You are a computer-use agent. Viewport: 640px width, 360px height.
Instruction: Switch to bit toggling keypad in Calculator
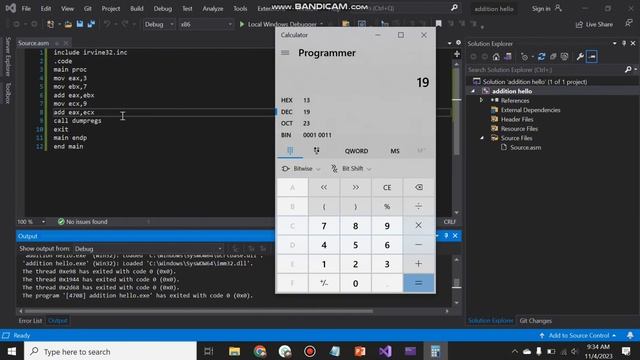point(316,151)
